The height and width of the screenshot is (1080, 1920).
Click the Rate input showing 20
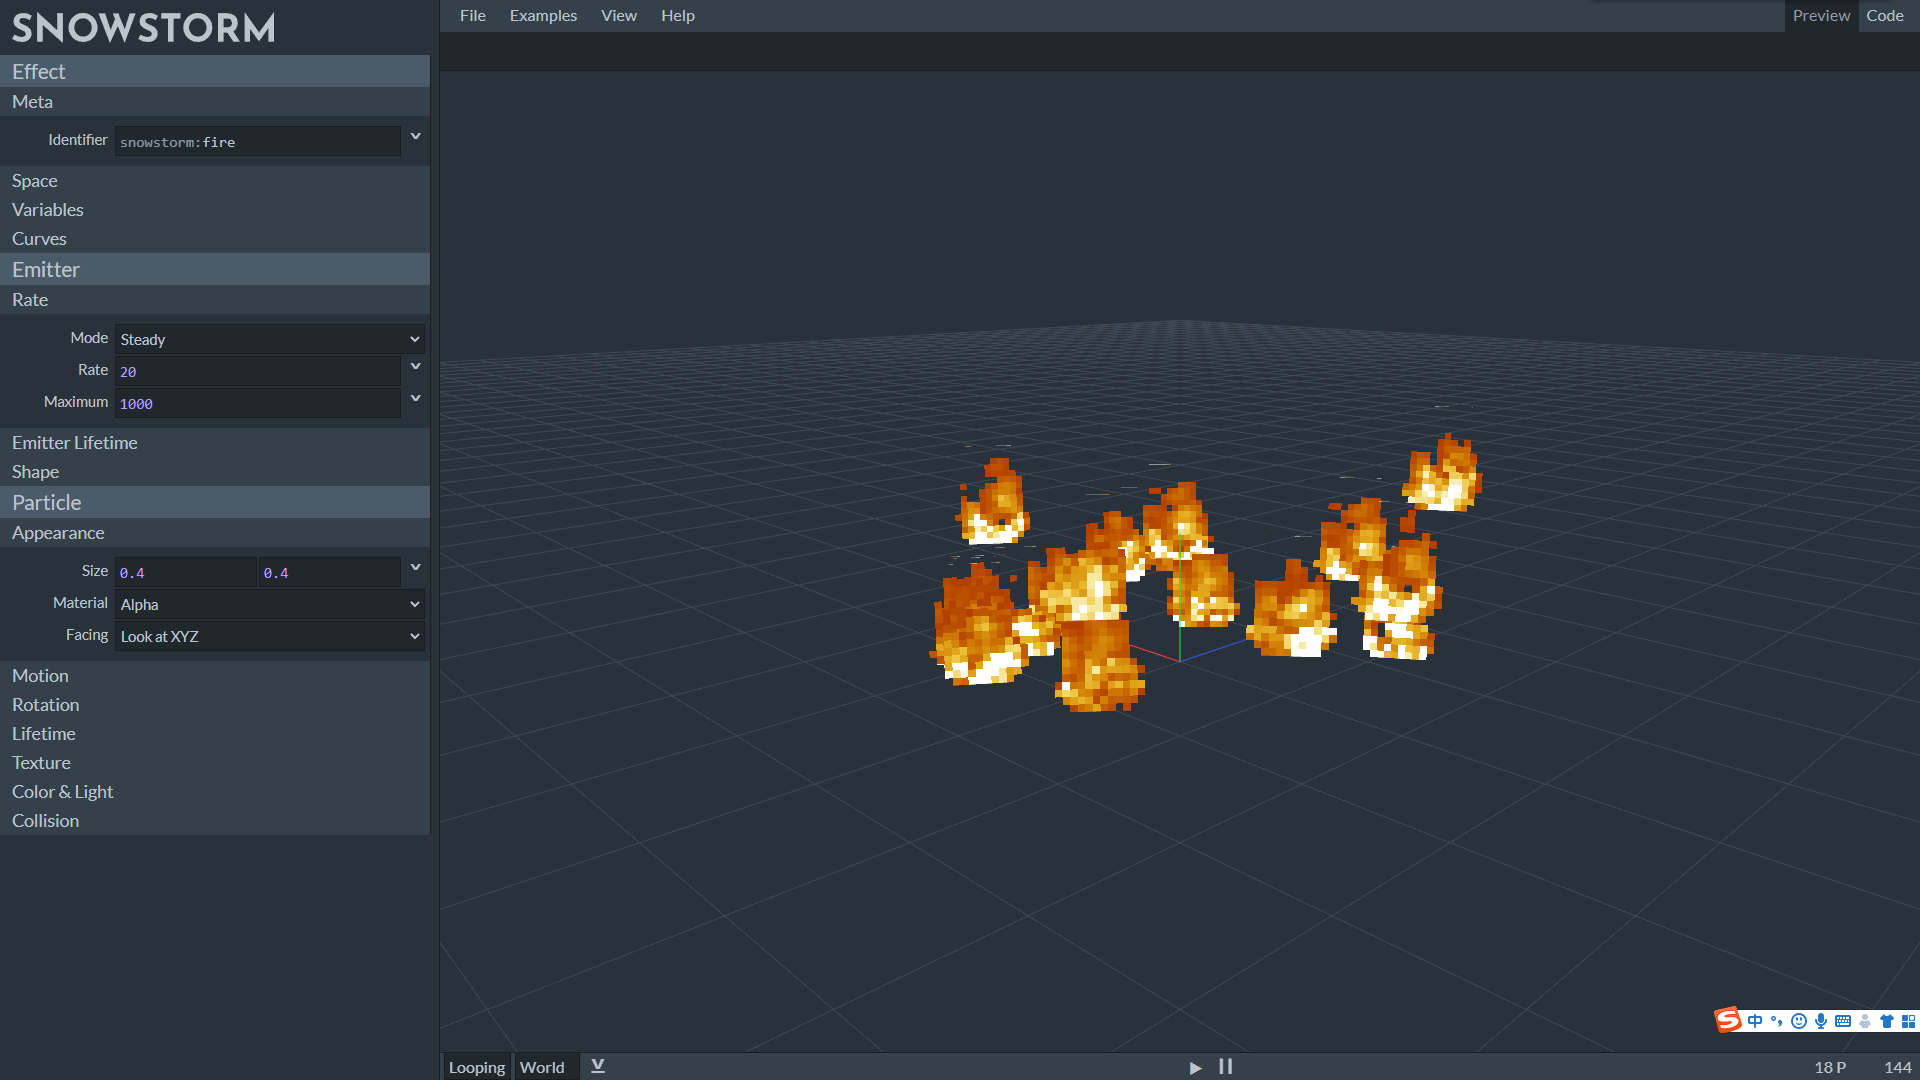258,371
